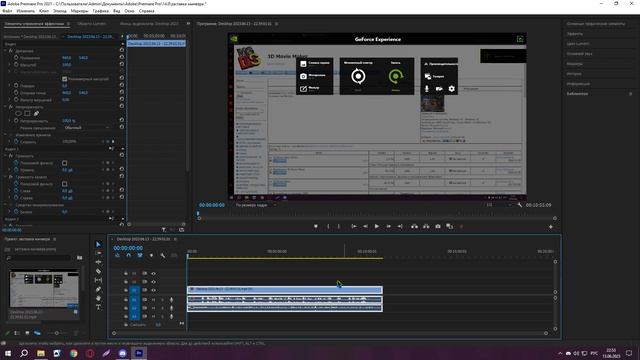Toggle Uniform Scale checkbox in Motion

(x=64, y=79)
